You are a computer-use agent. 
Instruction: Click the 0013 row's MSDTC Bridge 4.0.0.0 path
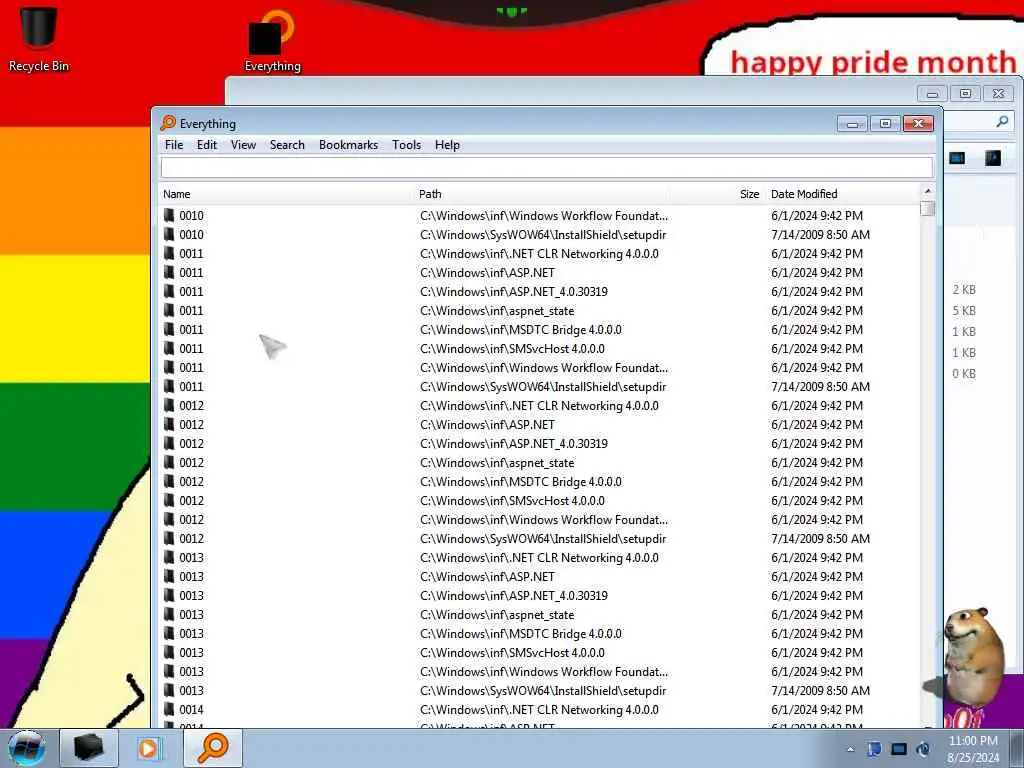coord(520,633)
